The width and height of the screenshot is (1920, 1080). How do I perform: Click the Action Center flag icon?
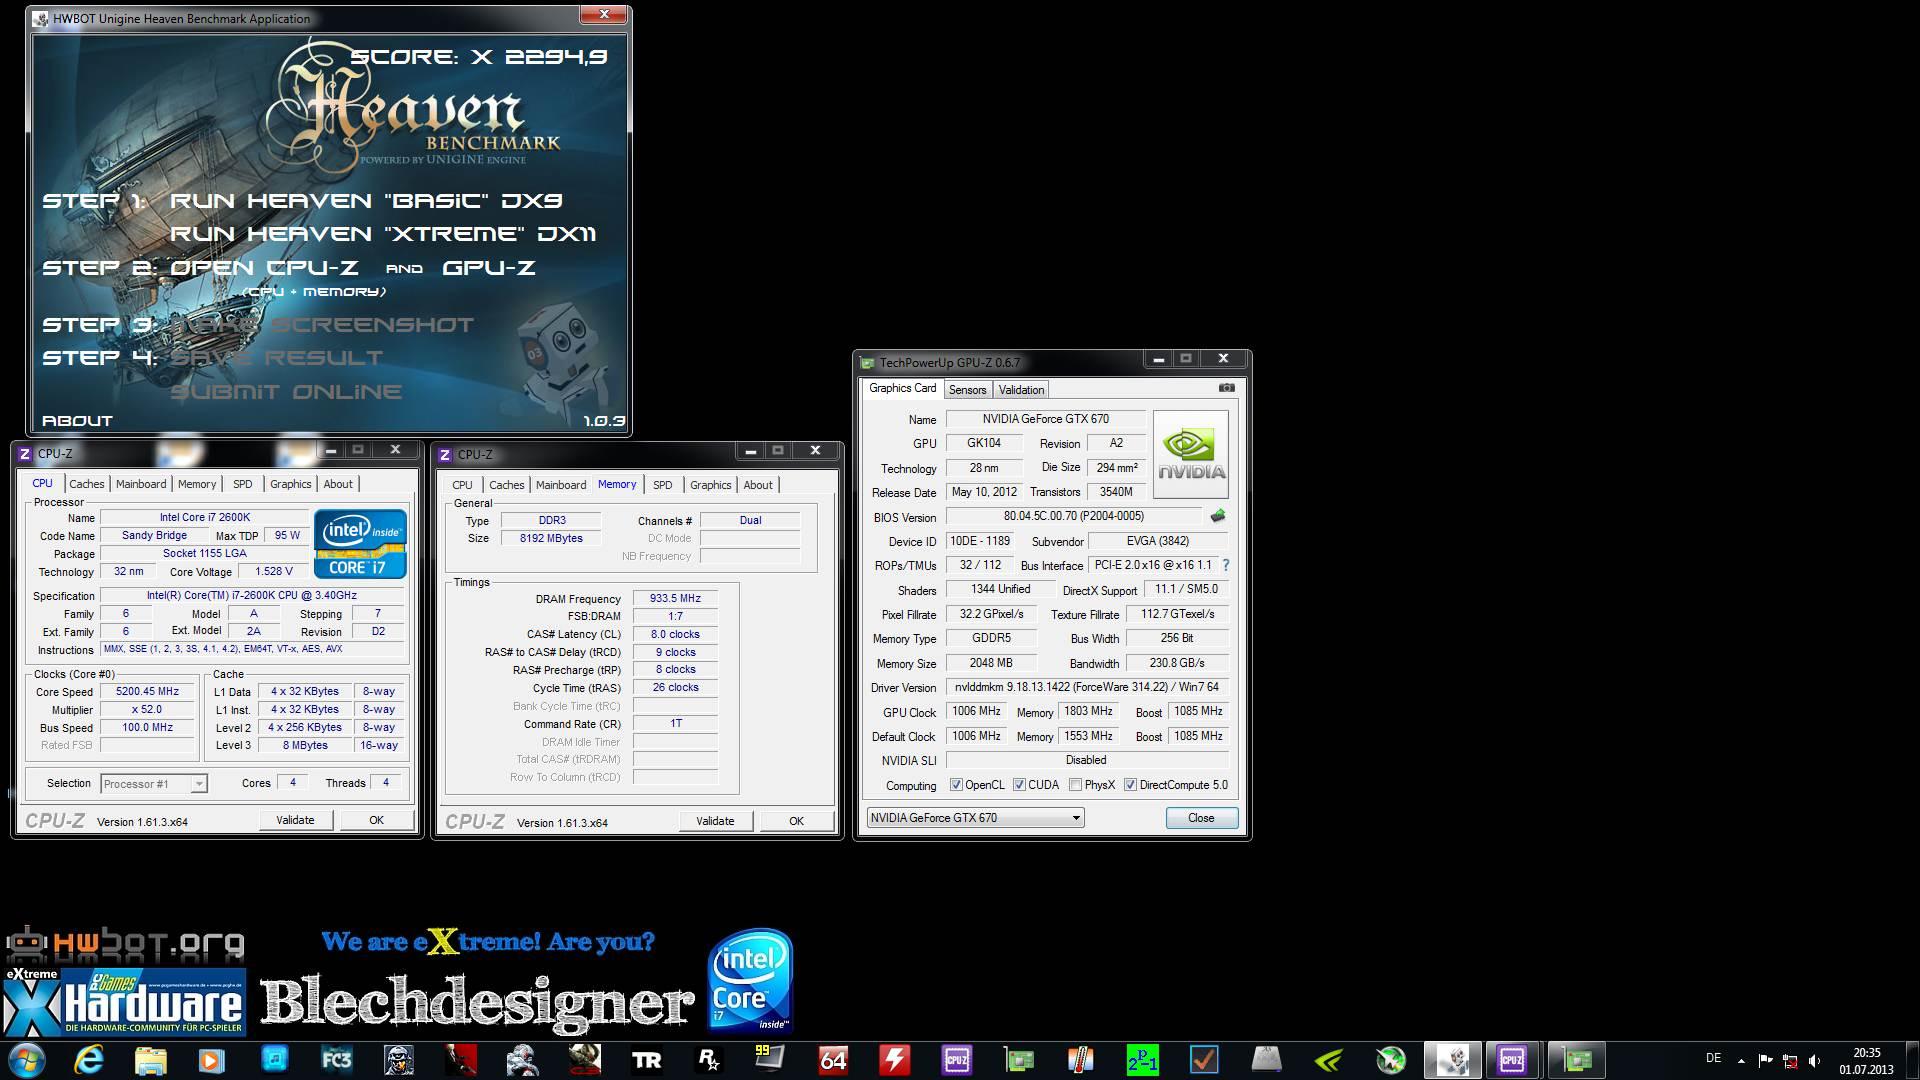coord(1765,1061)
